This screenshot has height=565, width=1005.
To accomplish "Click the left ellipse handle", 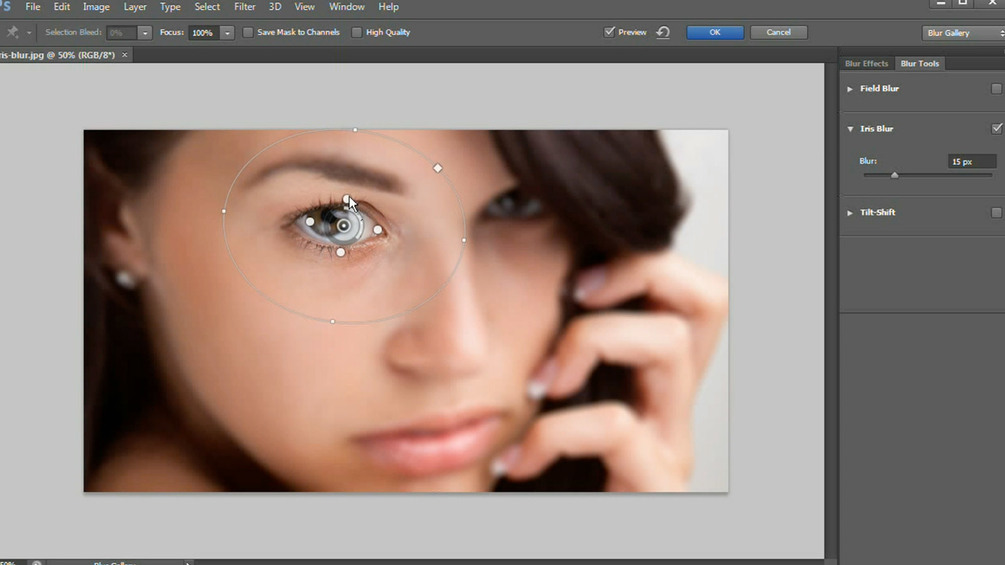I will (224, 211).
